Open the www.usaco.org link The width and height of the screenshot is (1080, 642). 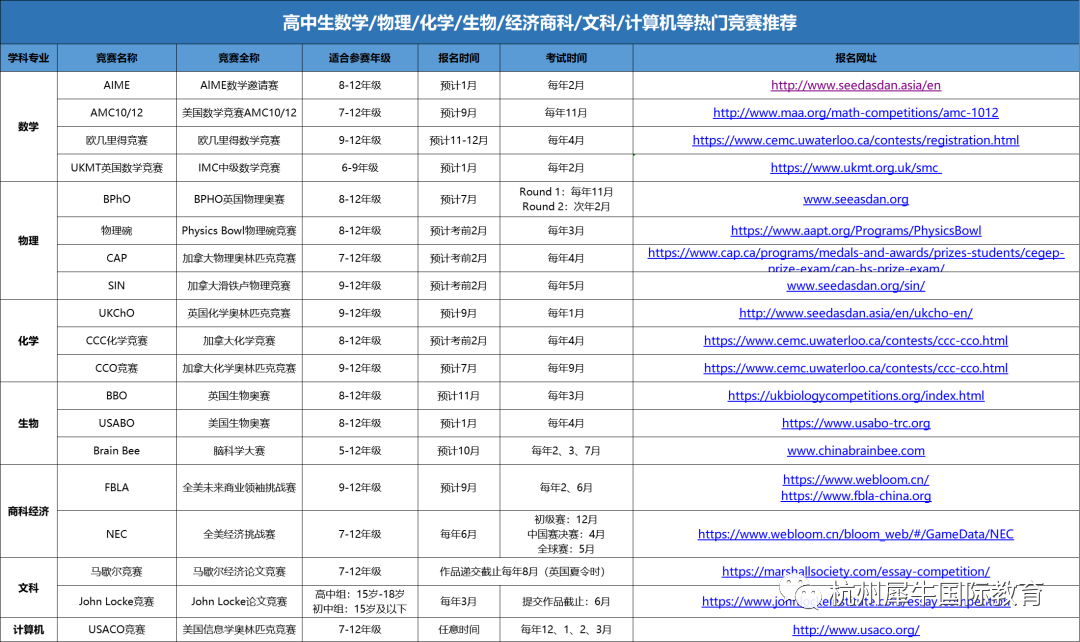click(855, 630)
